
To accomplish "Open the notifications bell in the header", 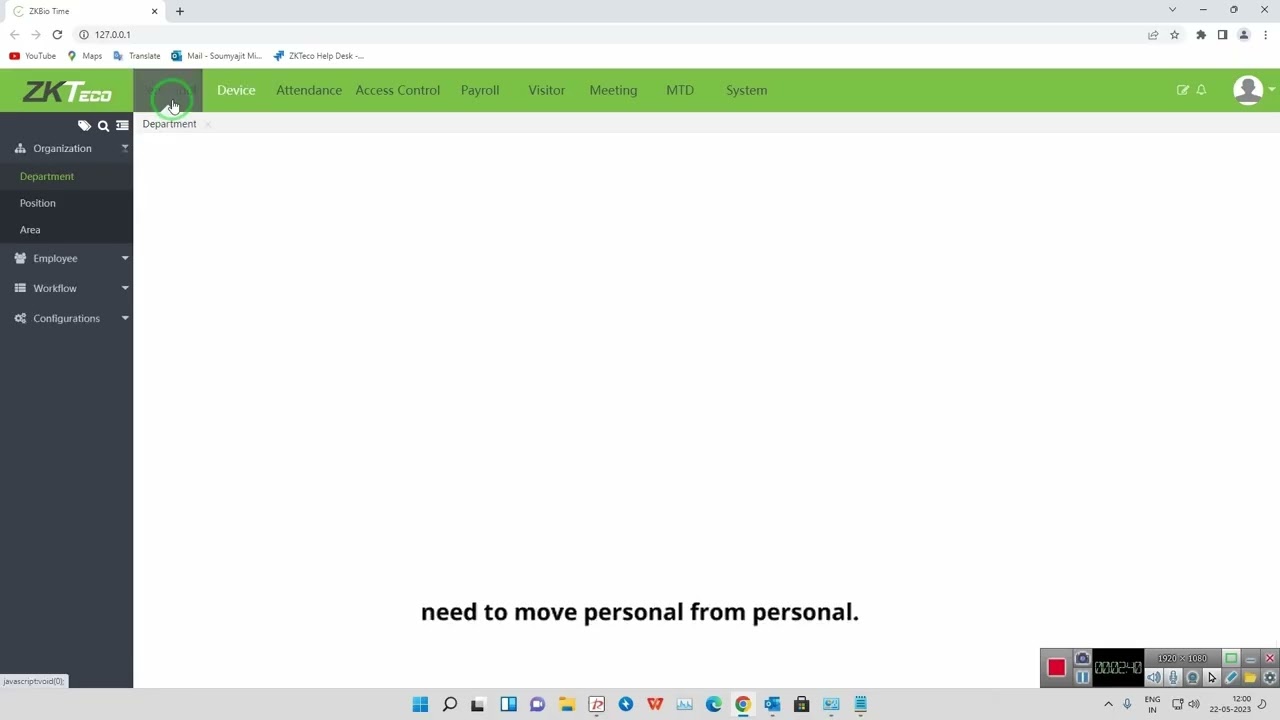I will point(1201,90).
